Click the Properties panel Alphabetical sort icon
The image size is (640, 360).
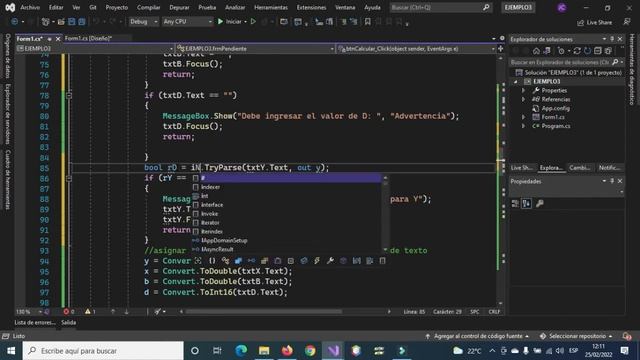point(526,203)
